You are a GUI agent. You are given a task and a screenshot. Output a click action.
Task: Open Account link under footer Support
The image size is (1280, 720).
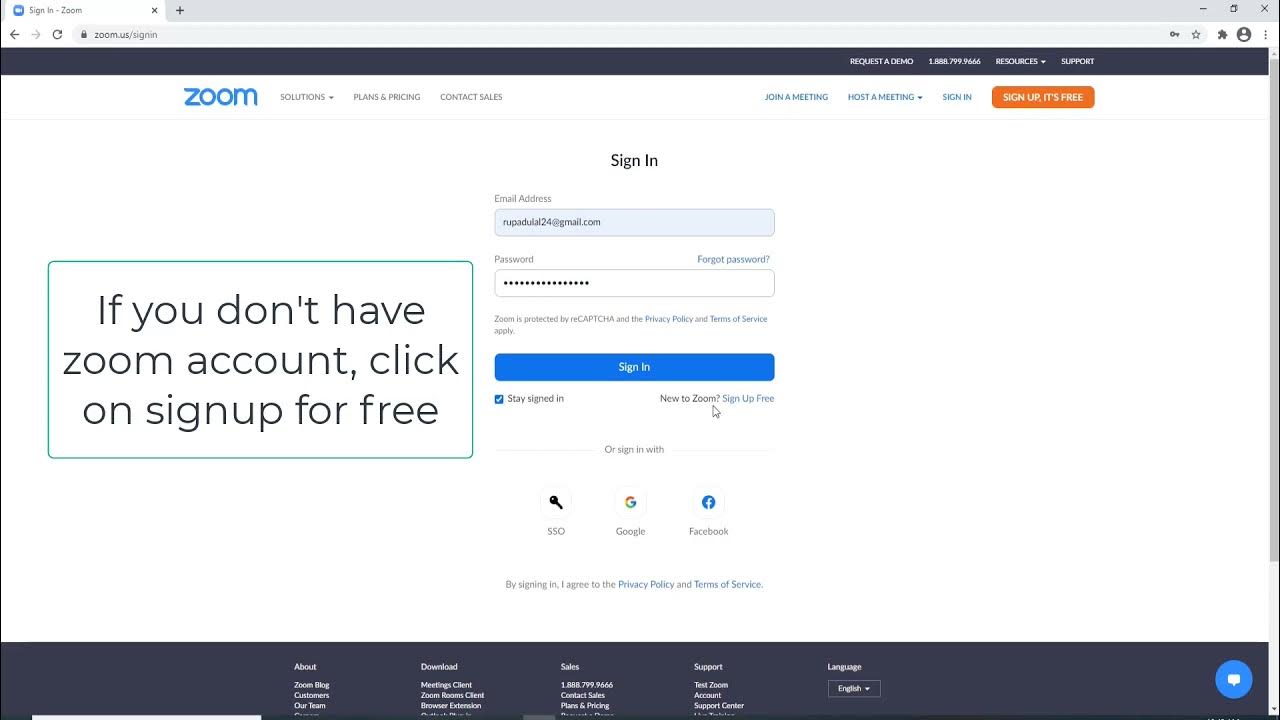coord(707,695)
